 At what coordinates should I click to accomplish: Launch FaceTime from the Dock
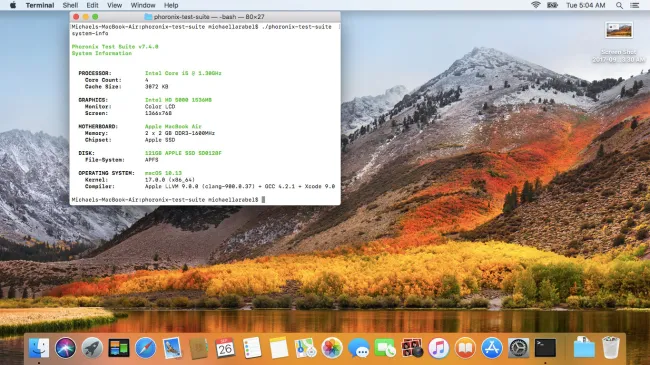point(385,348)
